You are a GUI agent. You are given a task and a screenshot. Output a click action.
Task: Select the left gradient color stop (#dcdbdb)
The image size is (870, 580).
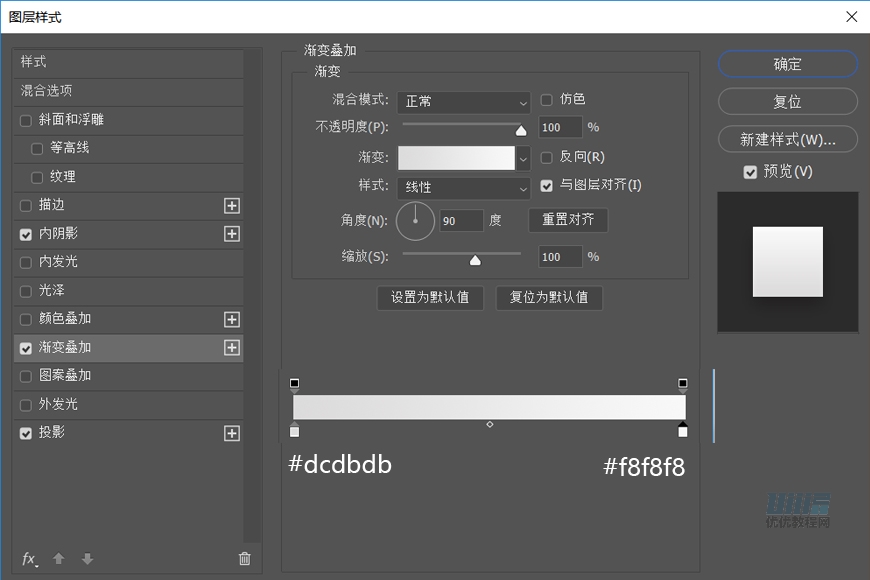(x=294, y=431)
